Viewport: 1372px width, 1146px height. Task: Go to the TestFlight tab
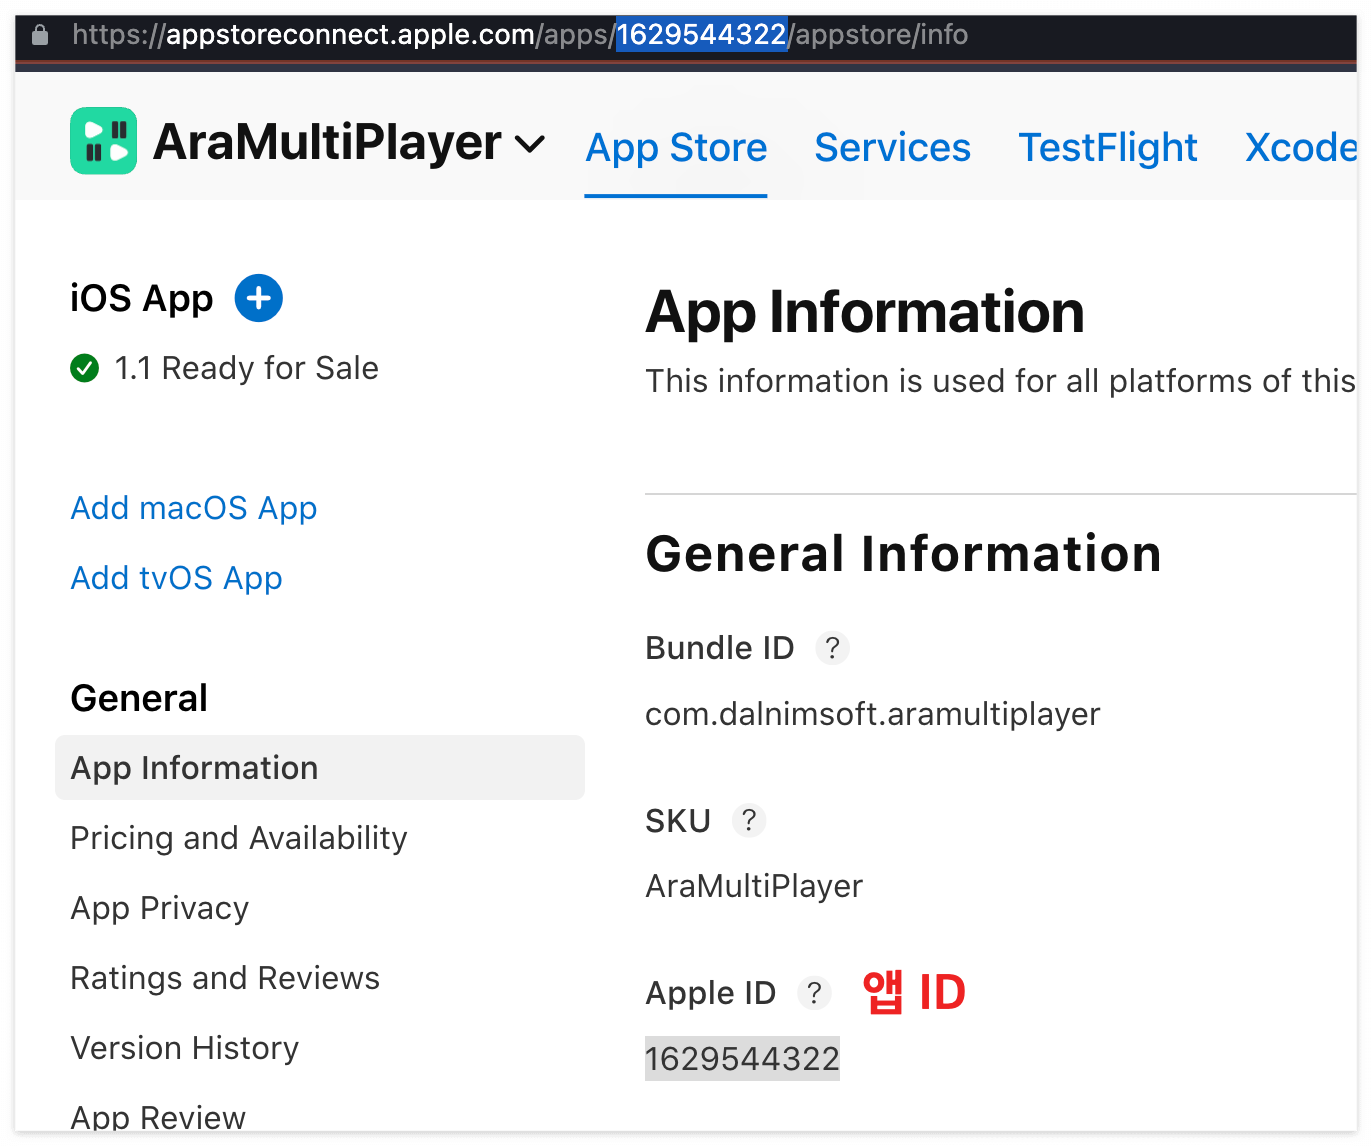coord(1108,148)
